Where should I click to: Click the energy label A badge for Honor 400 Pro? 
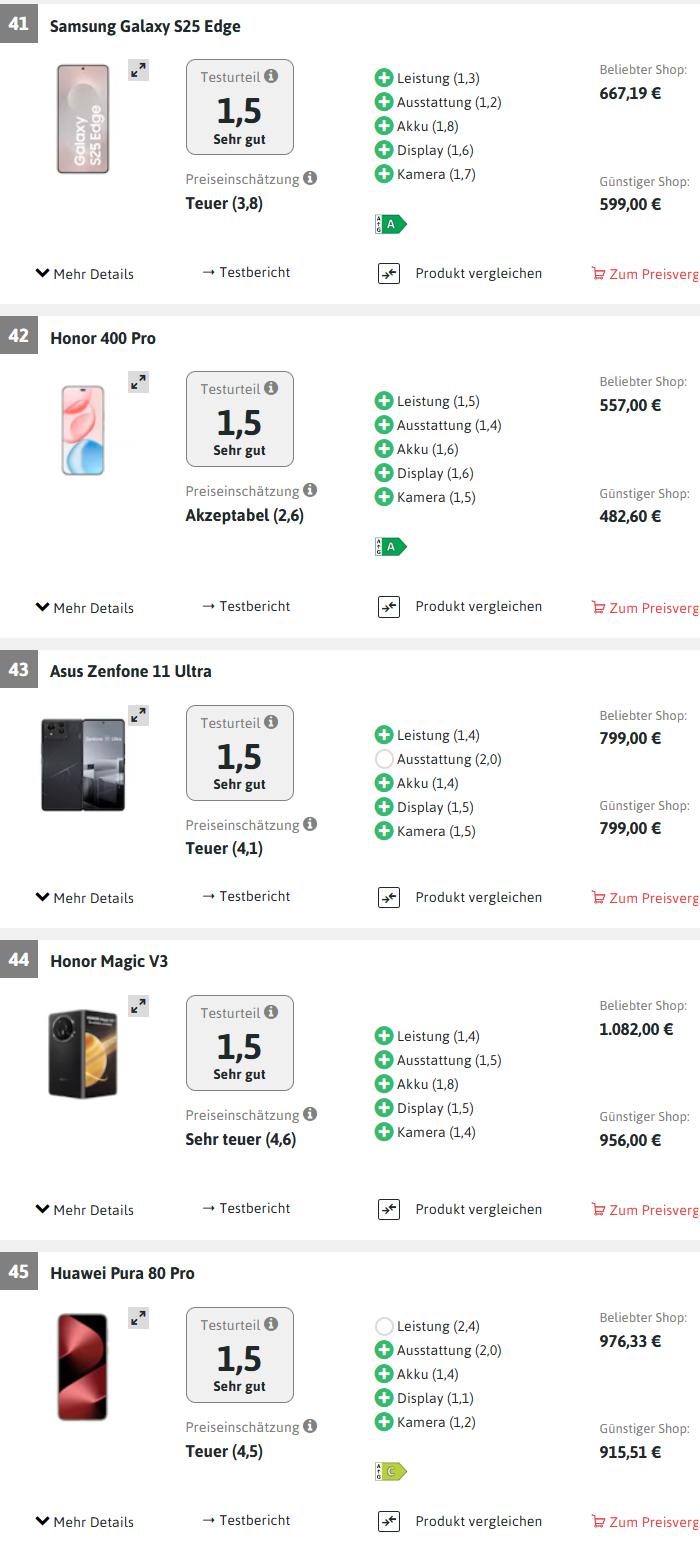click(390, 547)
